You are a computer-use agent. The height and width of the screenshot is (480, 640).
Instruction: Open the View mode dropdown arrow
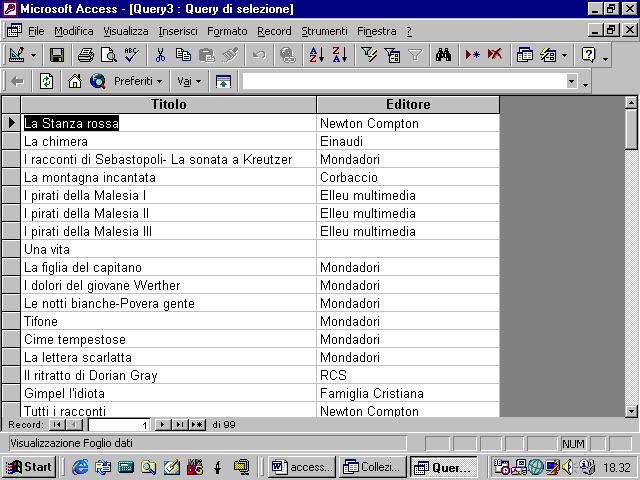pyautogui.click(x=33, y=55)
